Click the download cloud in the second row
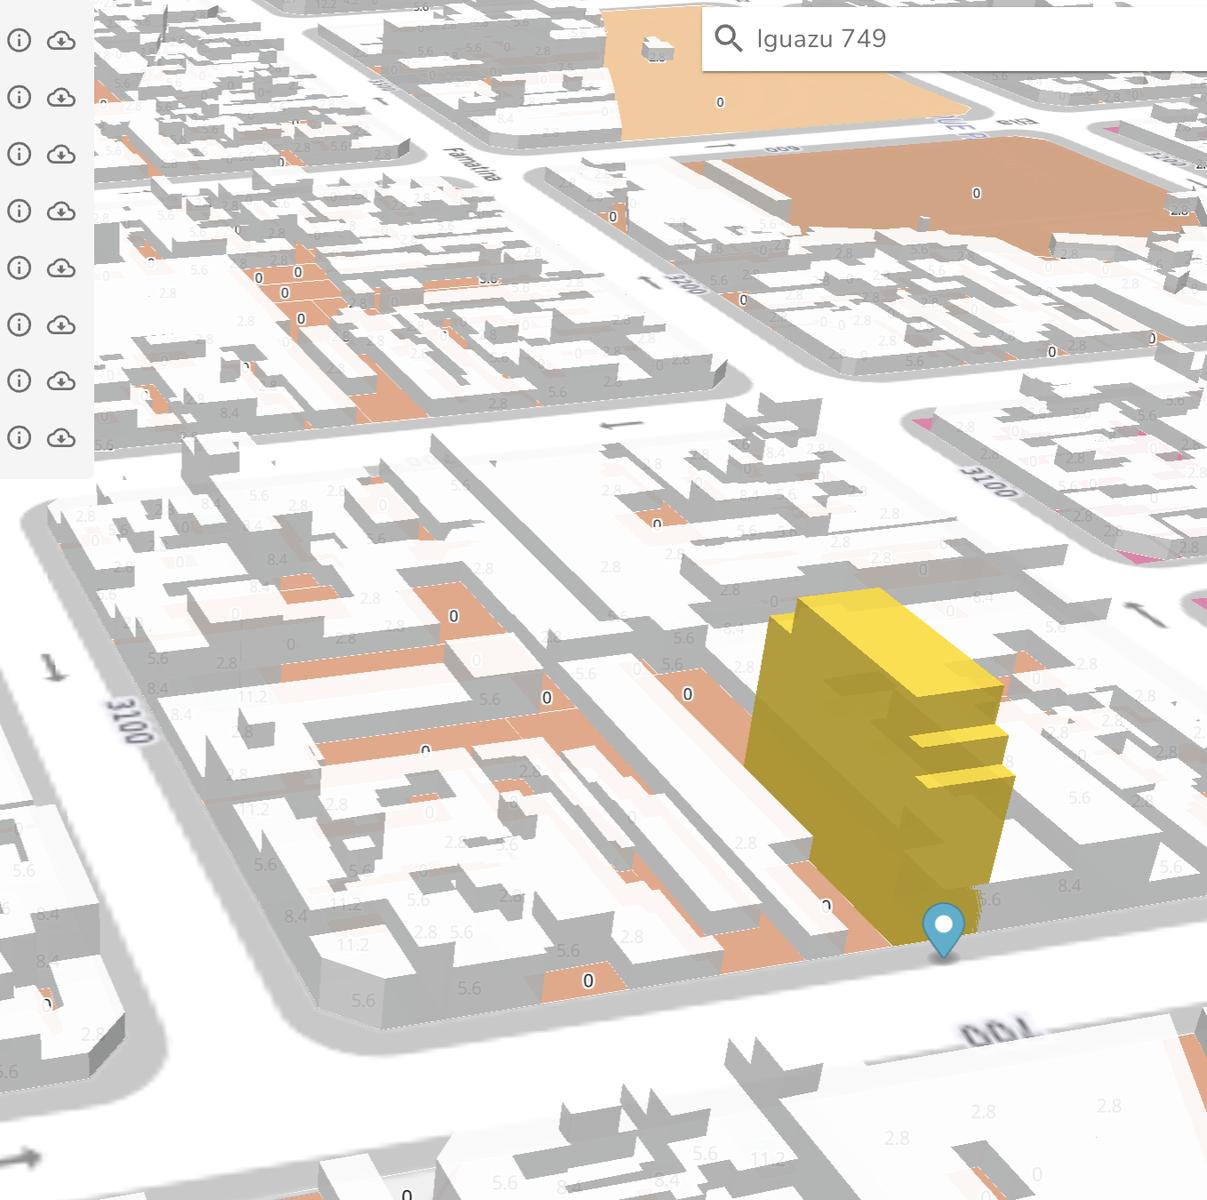 pos(62,97)
